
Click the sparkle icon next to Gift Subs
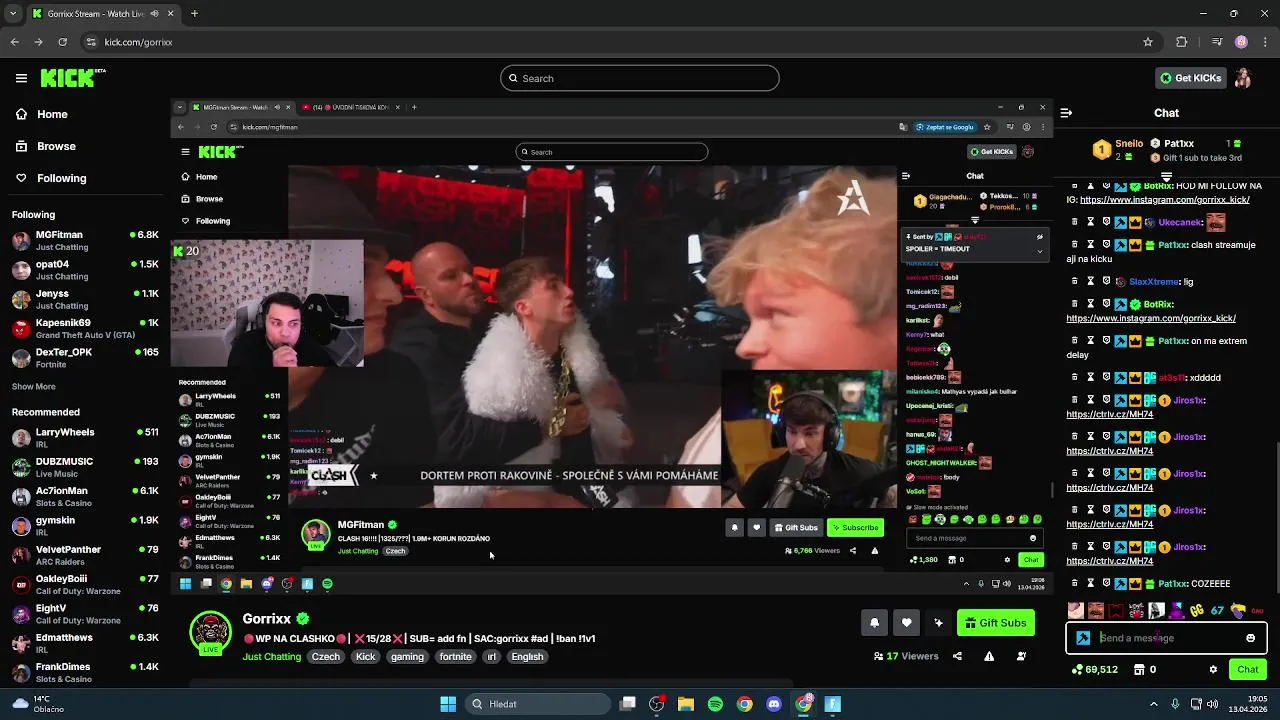[938, 623]
